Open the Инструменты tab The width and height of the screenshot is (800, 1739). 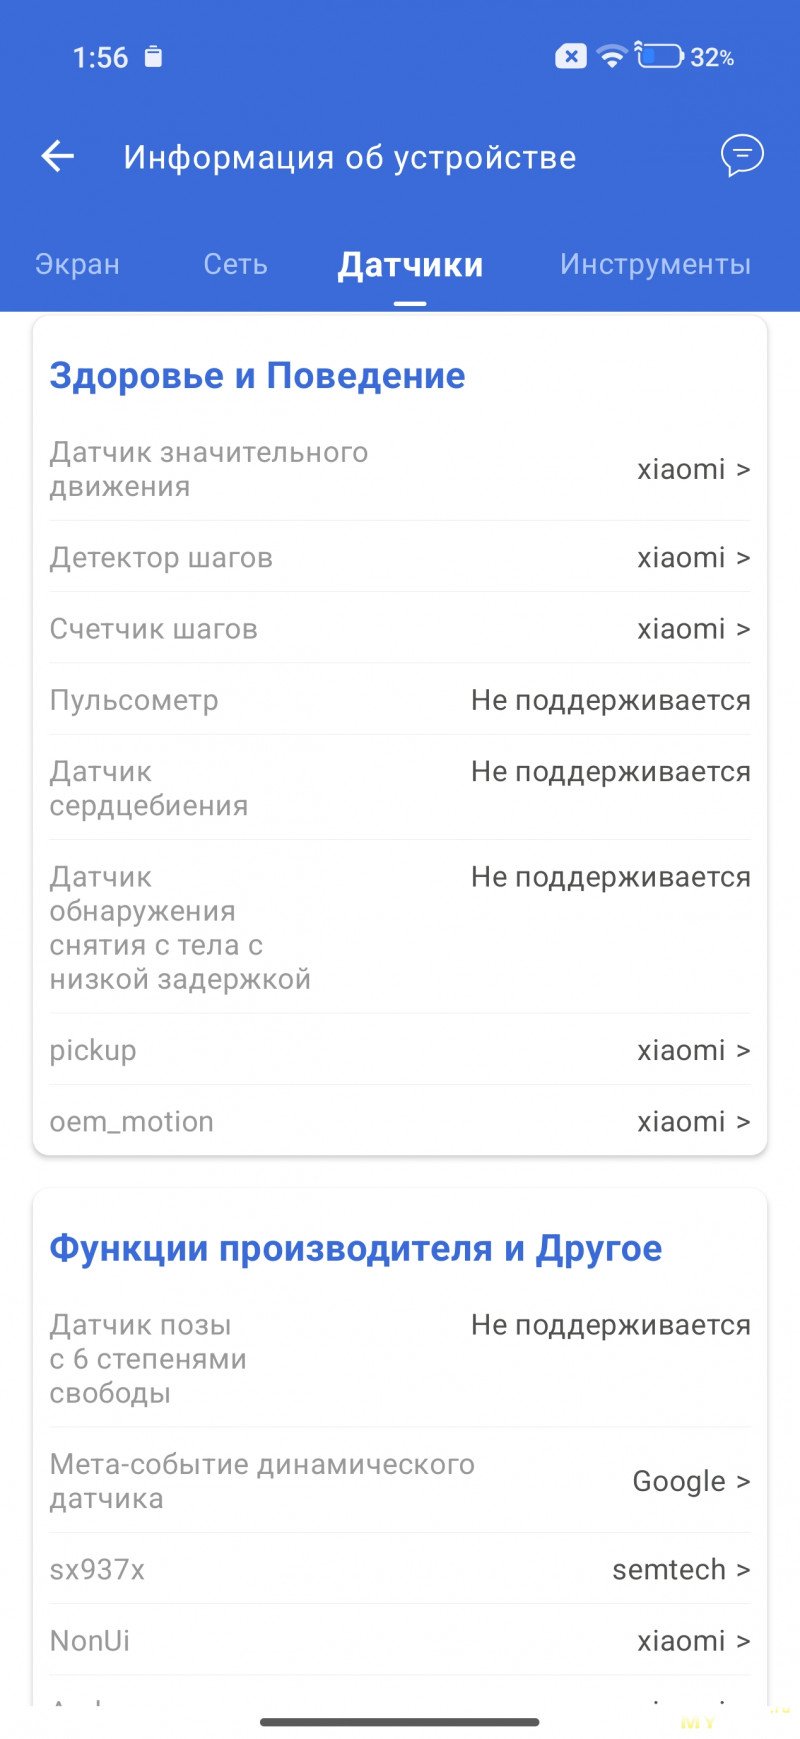(655, 264)
